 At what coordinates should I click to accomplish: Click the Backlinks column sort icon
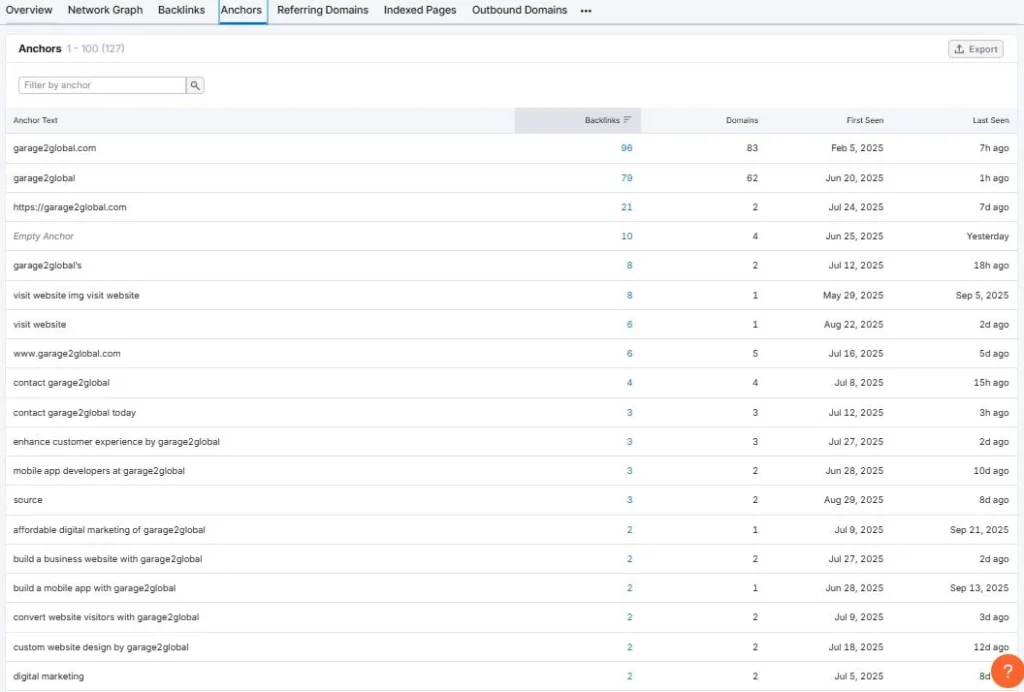tap(628, 120)
